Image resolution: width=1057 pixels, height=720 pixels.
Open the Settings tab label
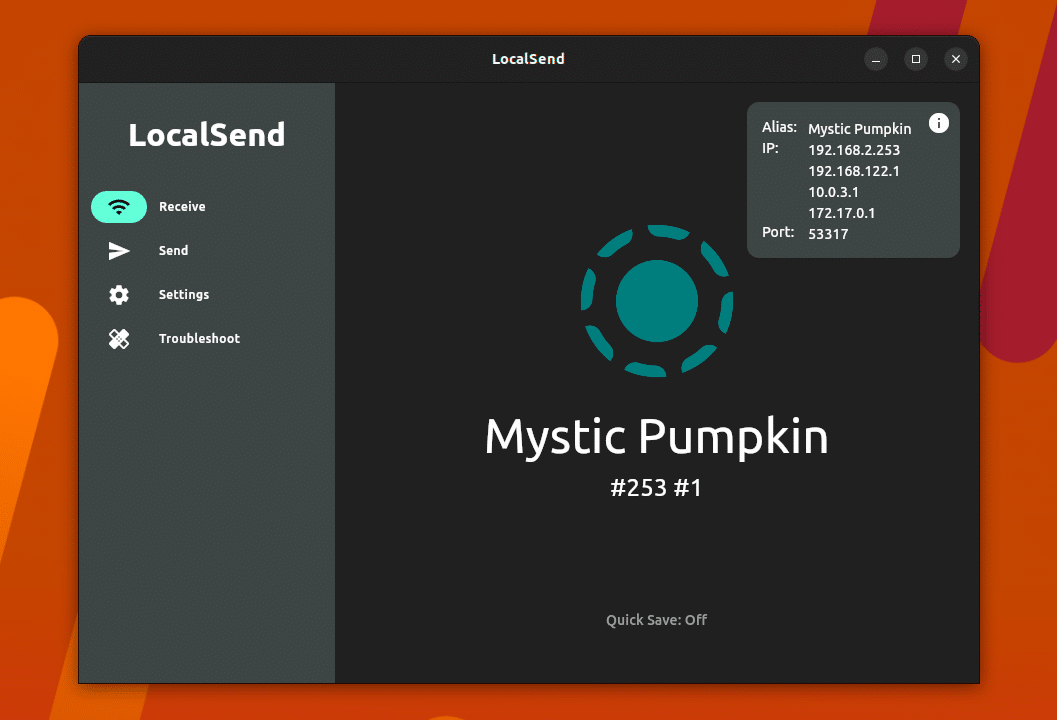tap(183, 295)
